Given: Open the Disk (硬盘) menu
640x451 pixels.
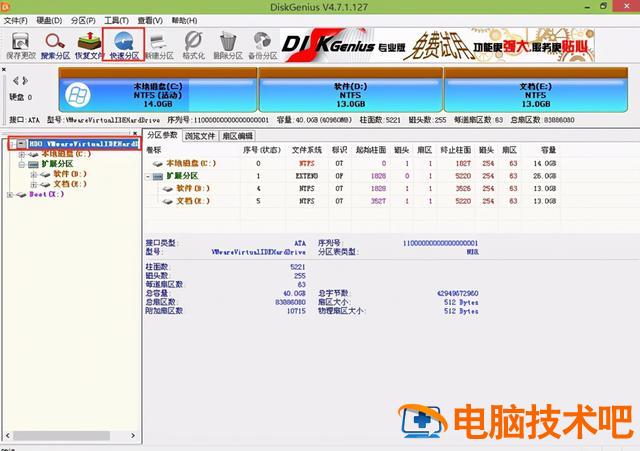Looking at the screenshot, I should pyautogui.click(x=49, y=20).
